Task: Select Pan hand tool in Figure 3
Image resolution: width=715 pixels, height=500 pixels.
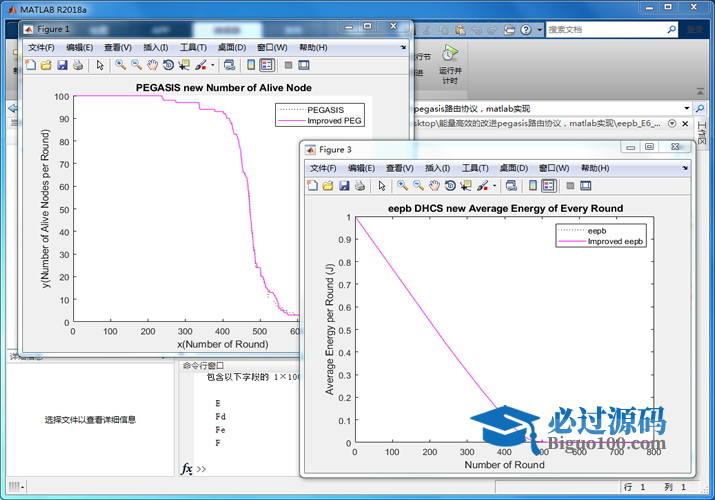Action: [x=434, y=186]
